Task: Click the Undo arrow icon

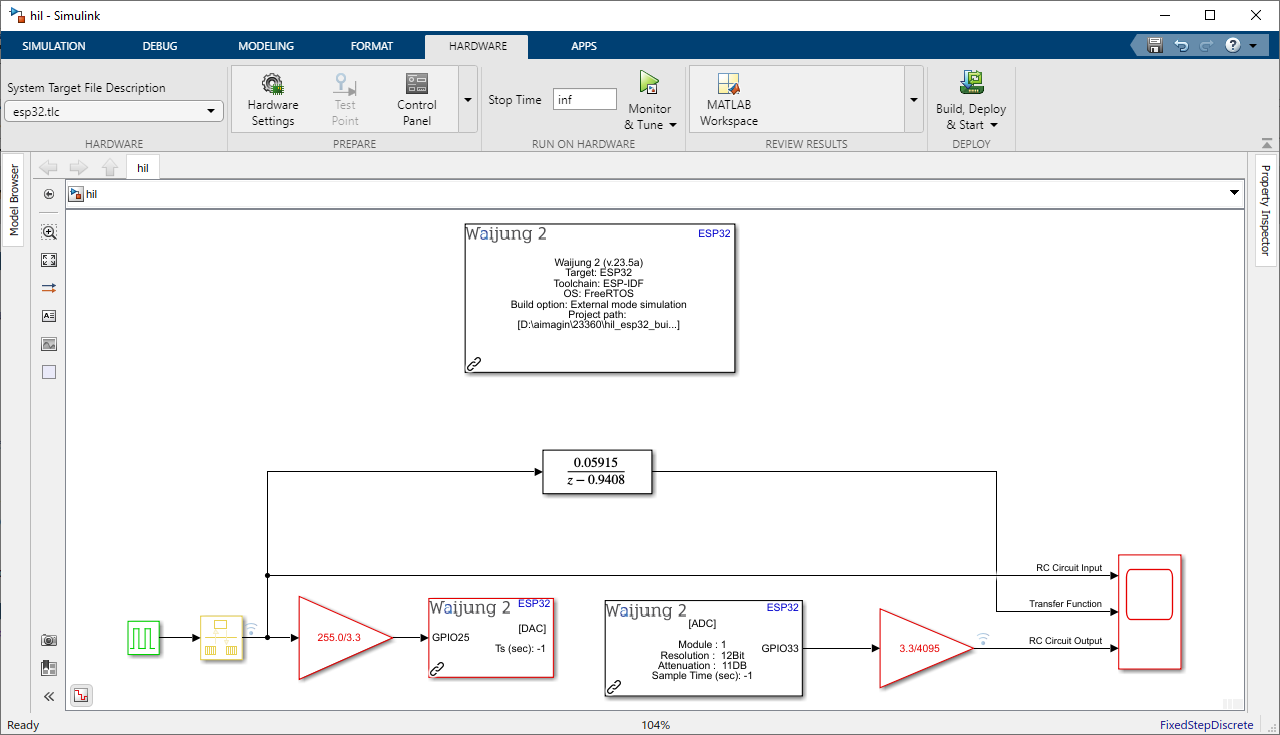Action: (1181, 46)
